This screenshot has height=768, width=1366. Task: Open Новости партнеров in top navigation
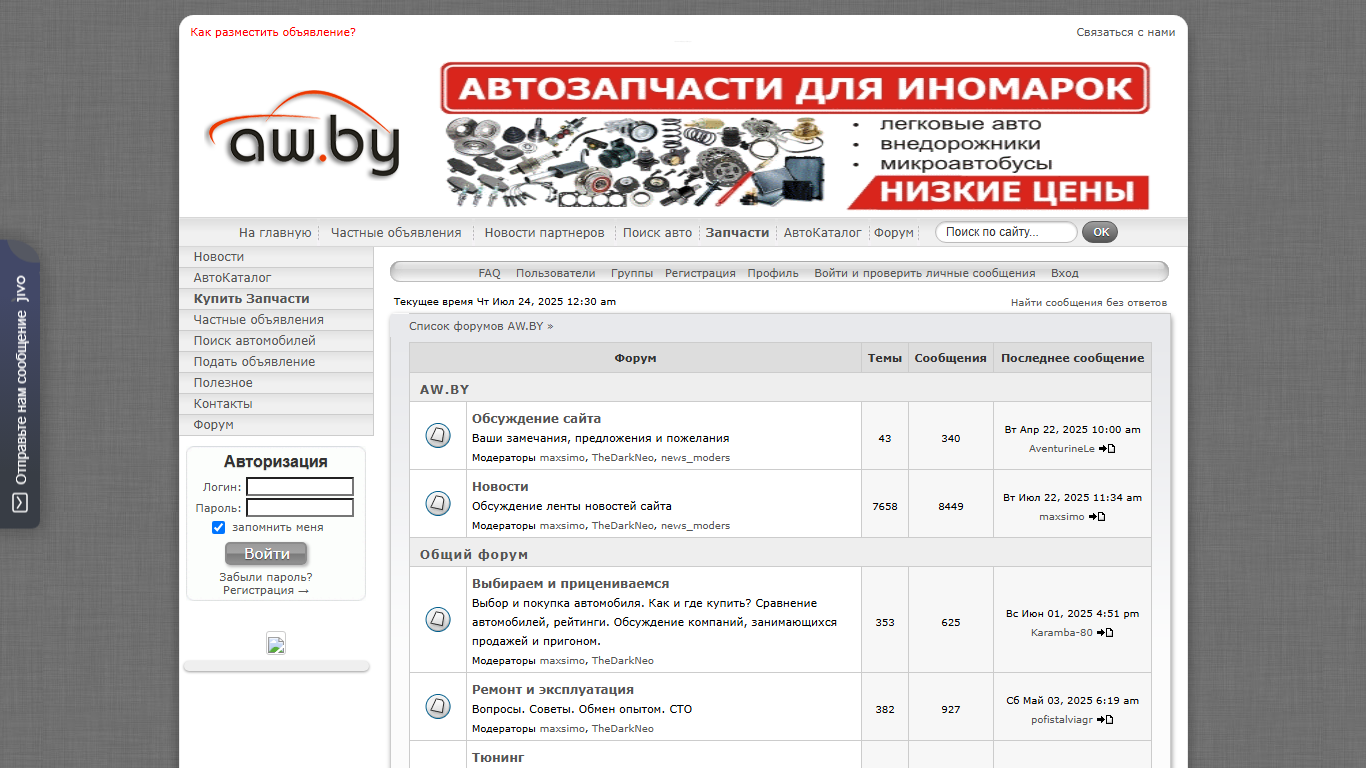click(545, 233)
